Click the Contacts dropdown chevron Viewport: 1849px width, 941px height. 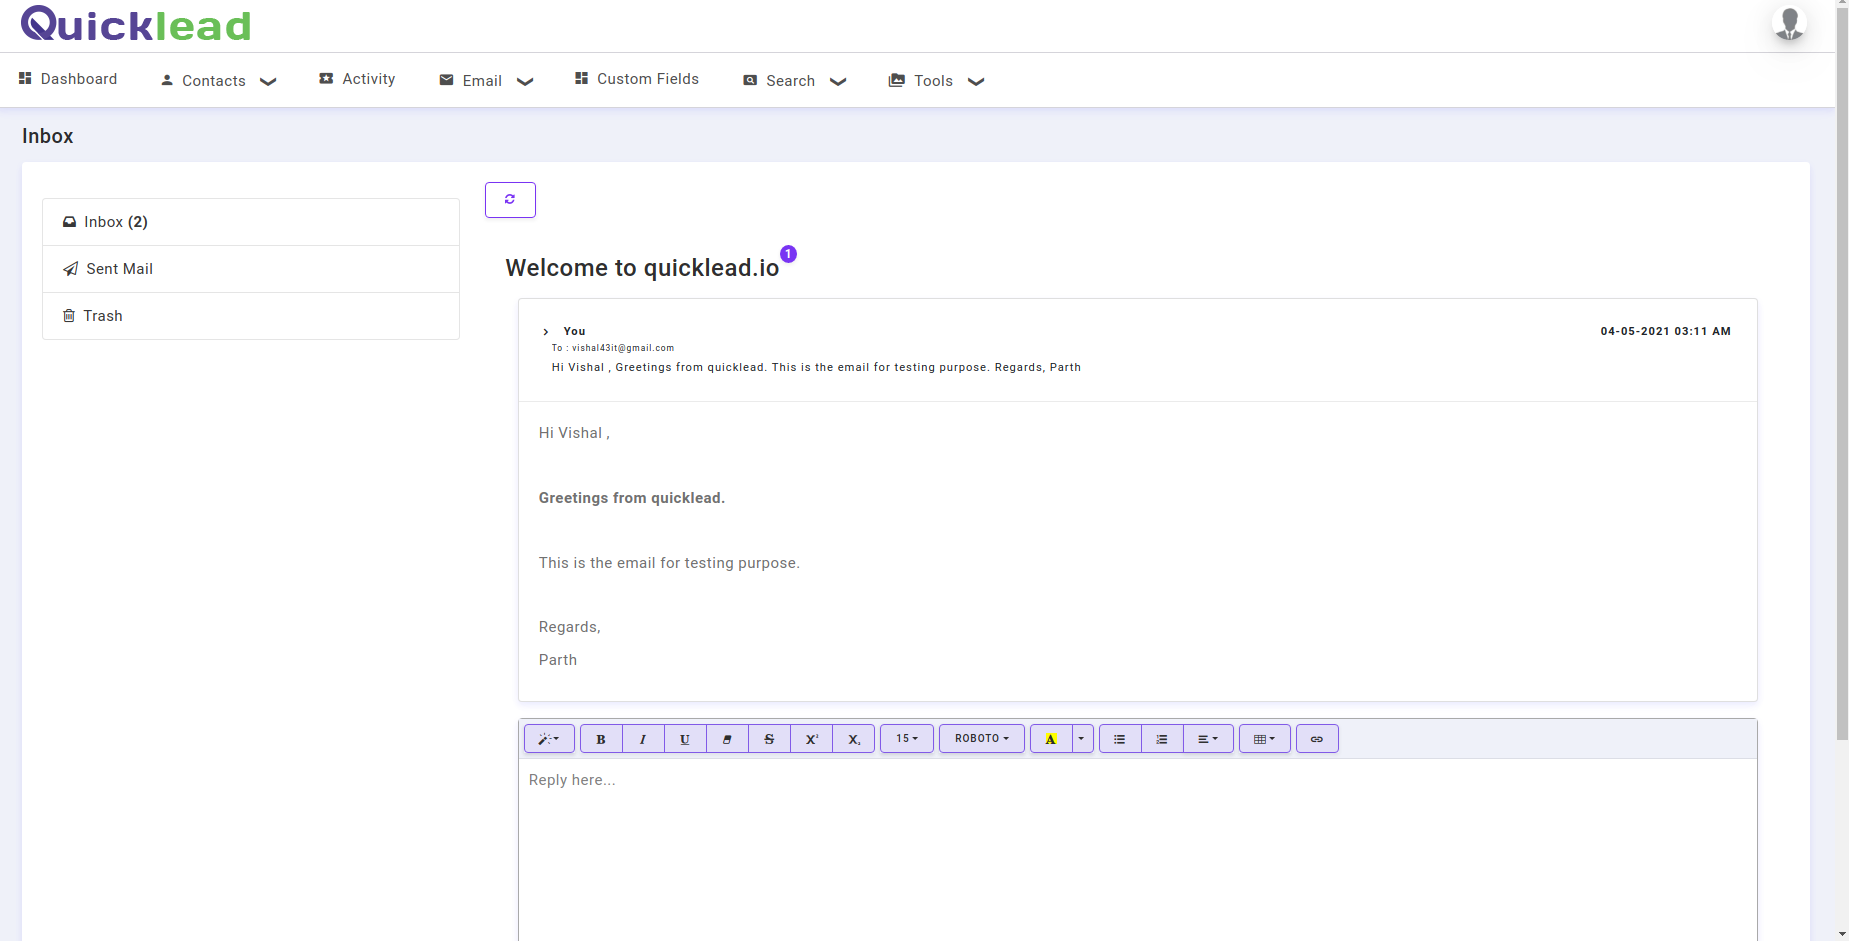click(268, 82)
